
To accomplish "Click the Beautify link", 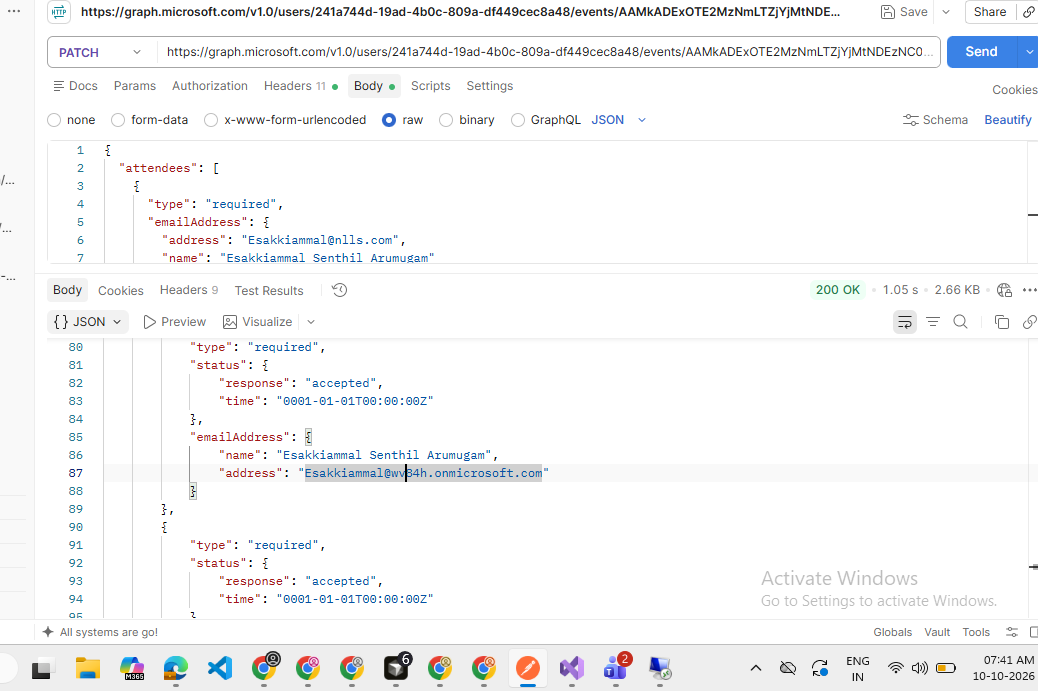I will click(1008, 120).
